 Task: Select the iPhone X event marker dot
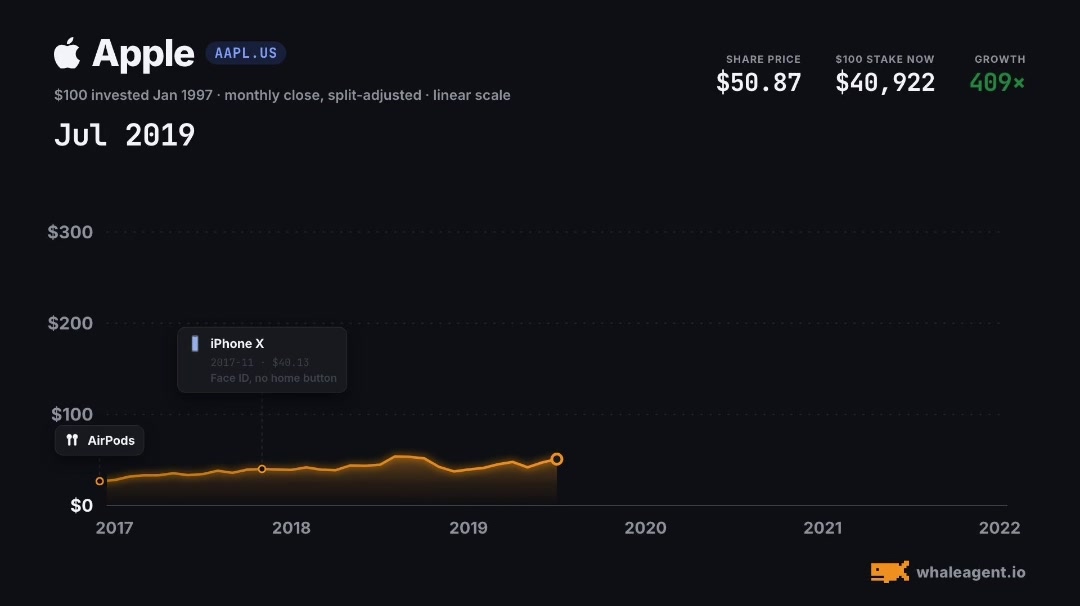click(x=262, y=469)
